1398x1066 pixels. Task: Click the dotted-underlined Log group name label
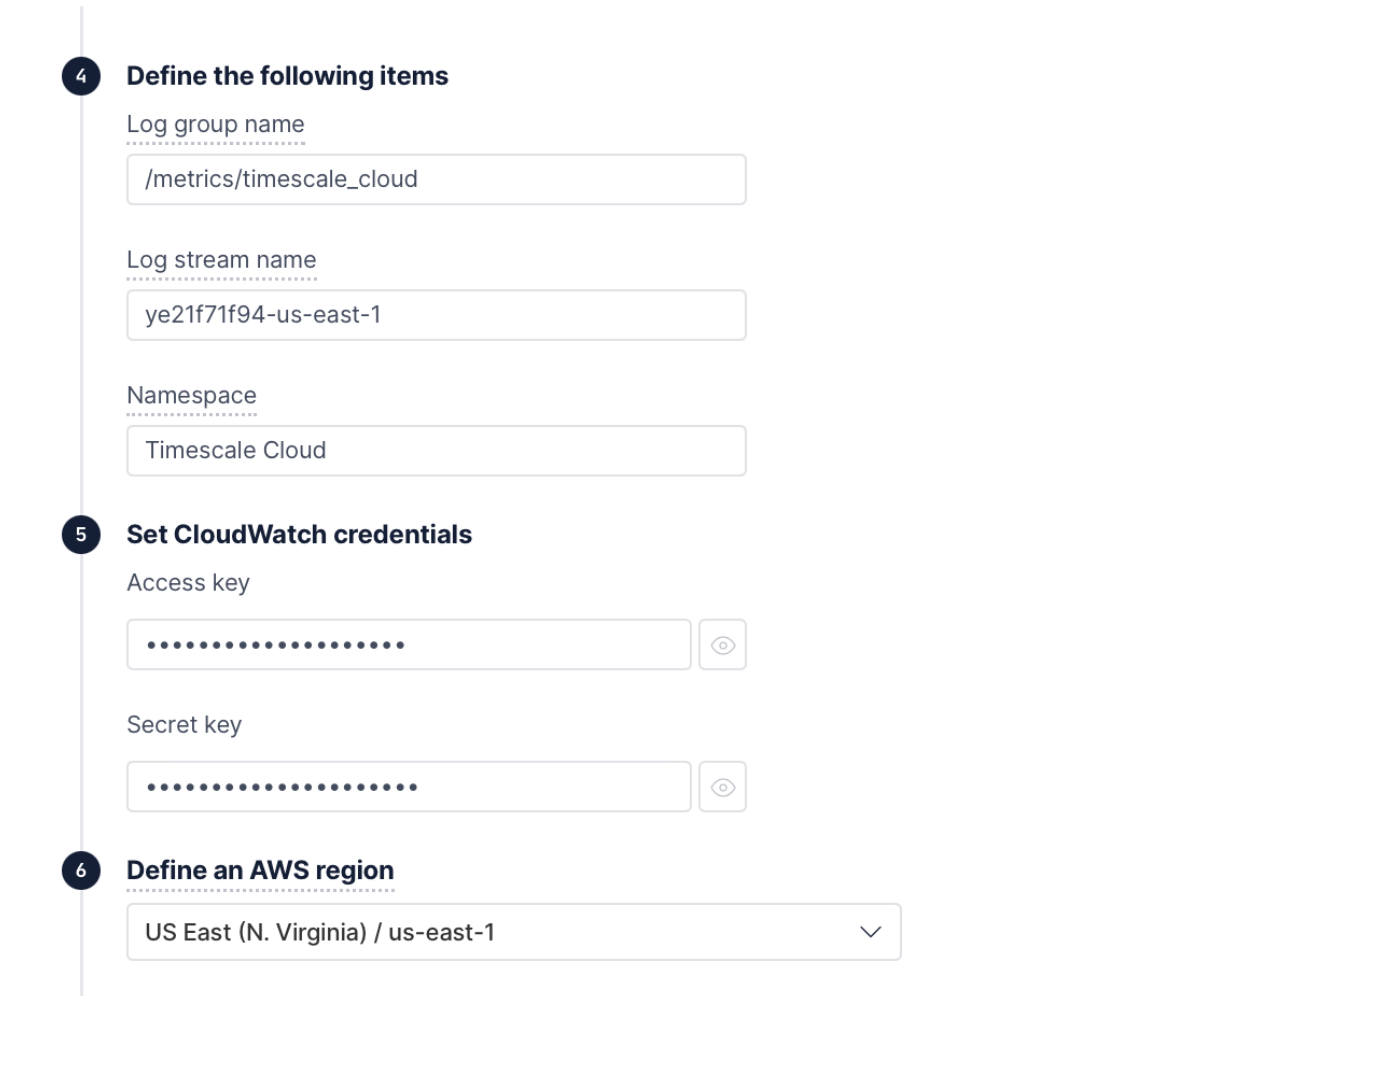click(215, 125)
